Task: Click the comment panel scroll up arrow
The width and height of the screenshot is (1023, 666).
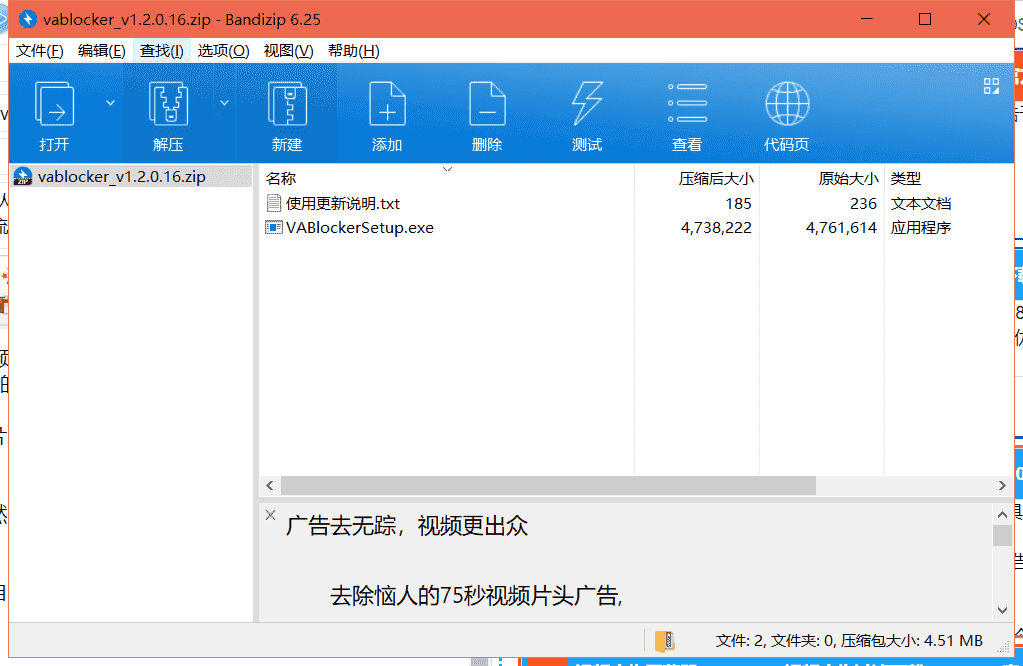Action: click(1002, 515)
